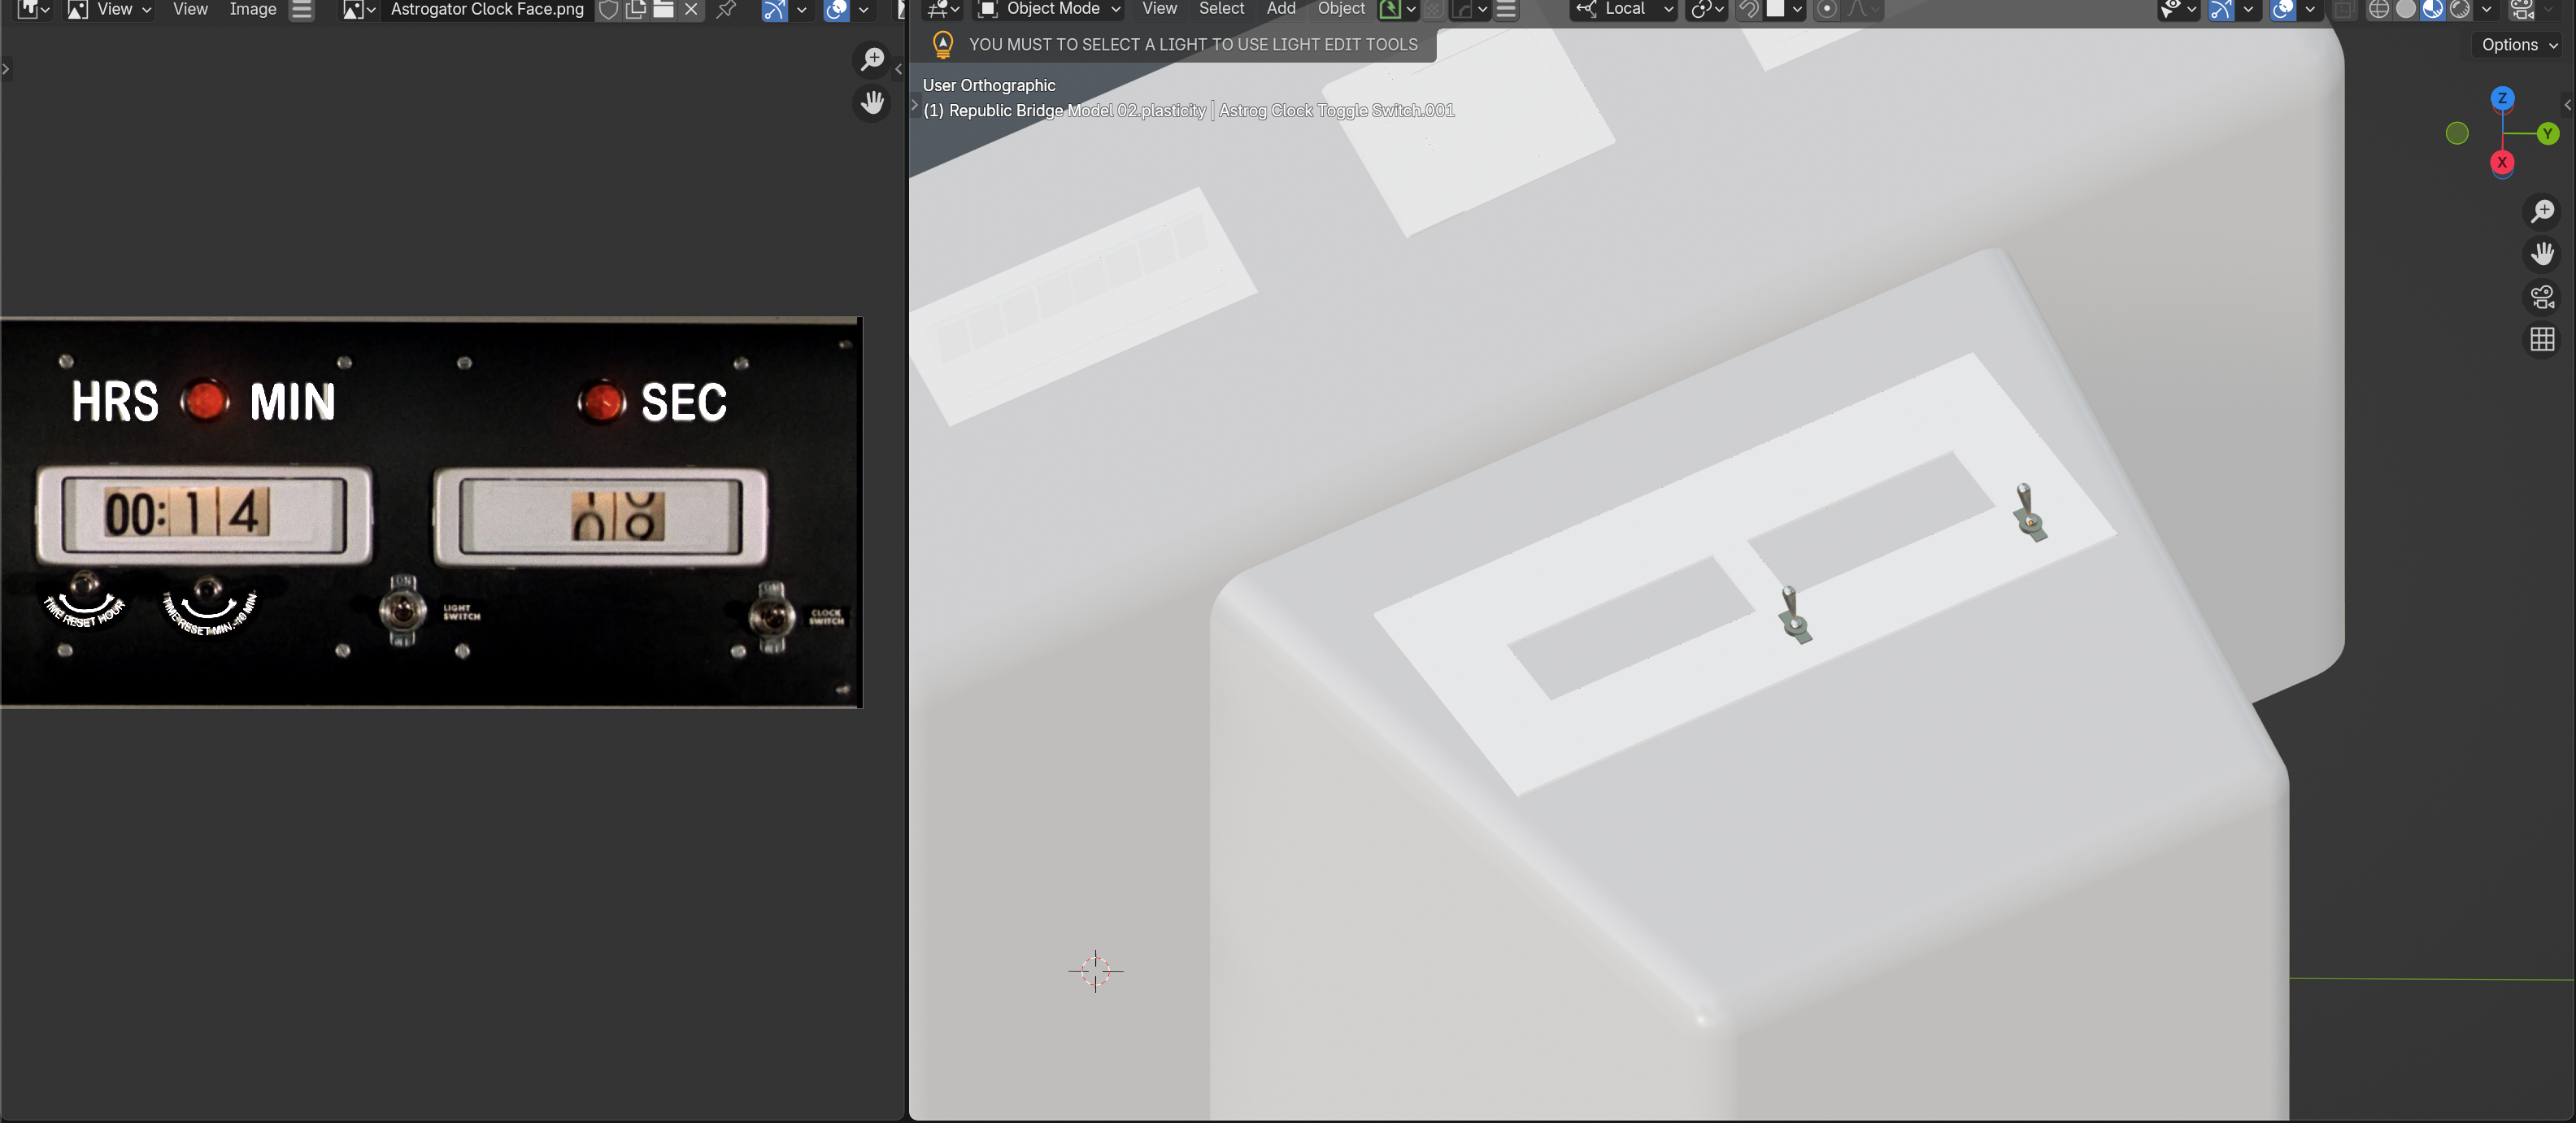
Task: Click the Z axis on navigation gizmo
Action: 2502,98
